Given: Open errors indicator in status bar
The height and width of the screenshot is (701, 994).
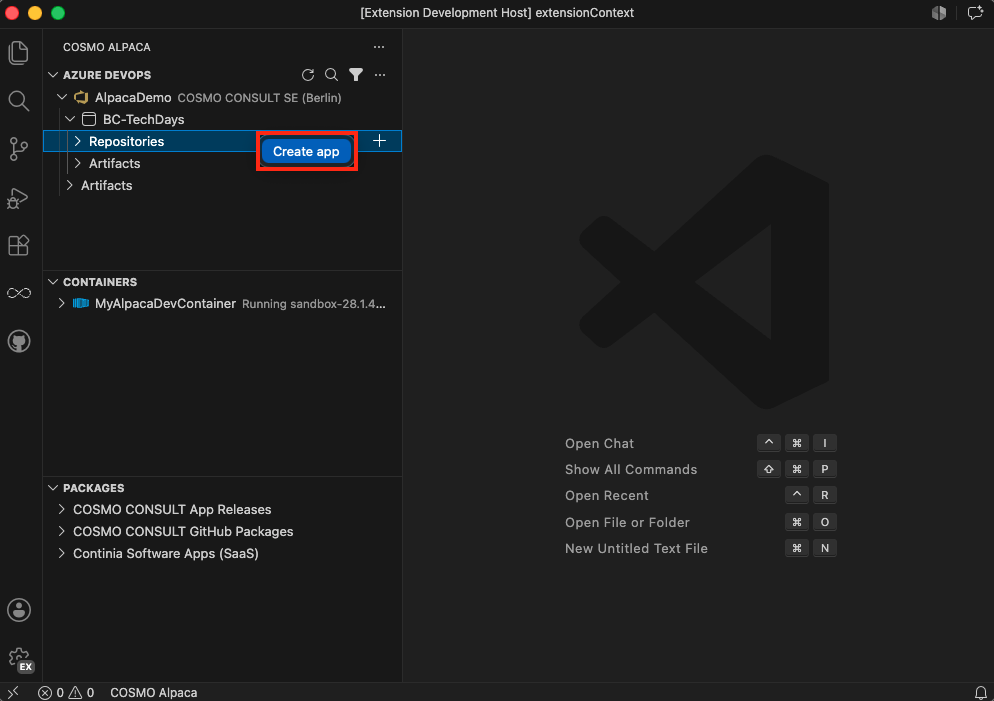Looking at the screenshot, I should 51,693.
